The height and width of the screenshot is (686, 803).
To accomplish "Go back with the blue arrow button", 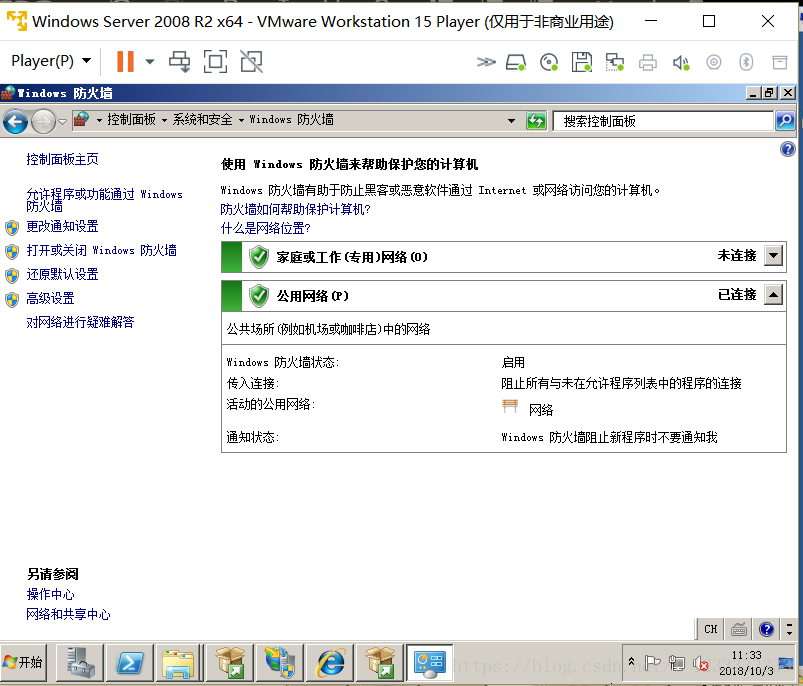I will pyautogui.click(x=15, y=122).
